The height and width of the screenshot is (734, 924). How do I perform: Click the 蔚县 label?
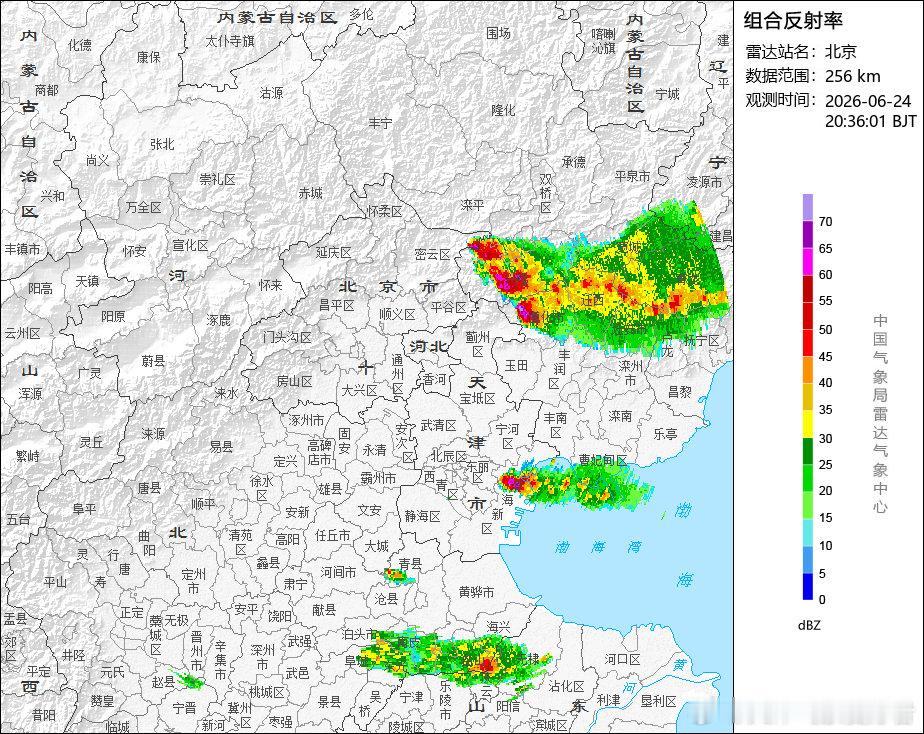tap(153, 361)
